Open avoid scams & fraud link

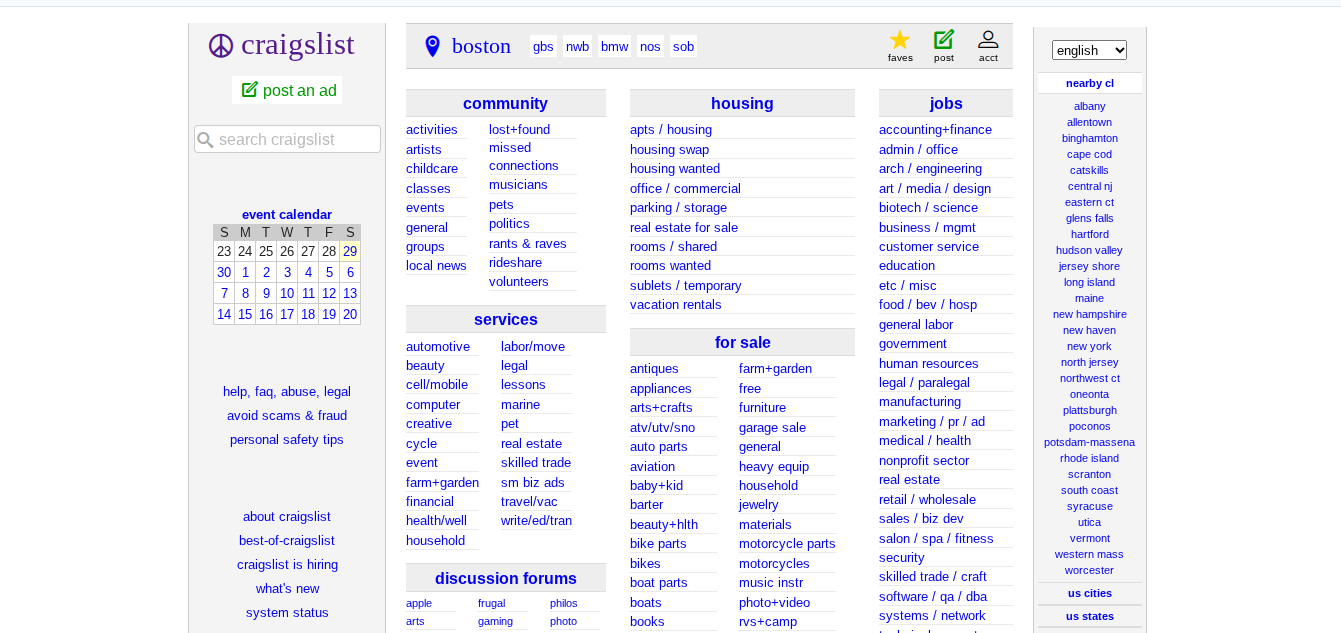[x=287, y=415]
